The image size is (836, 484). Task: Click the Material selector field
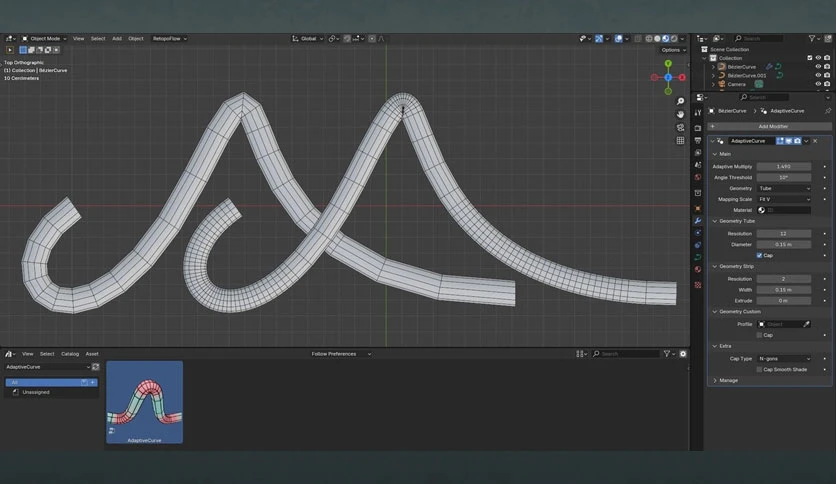tap(784, 210)
